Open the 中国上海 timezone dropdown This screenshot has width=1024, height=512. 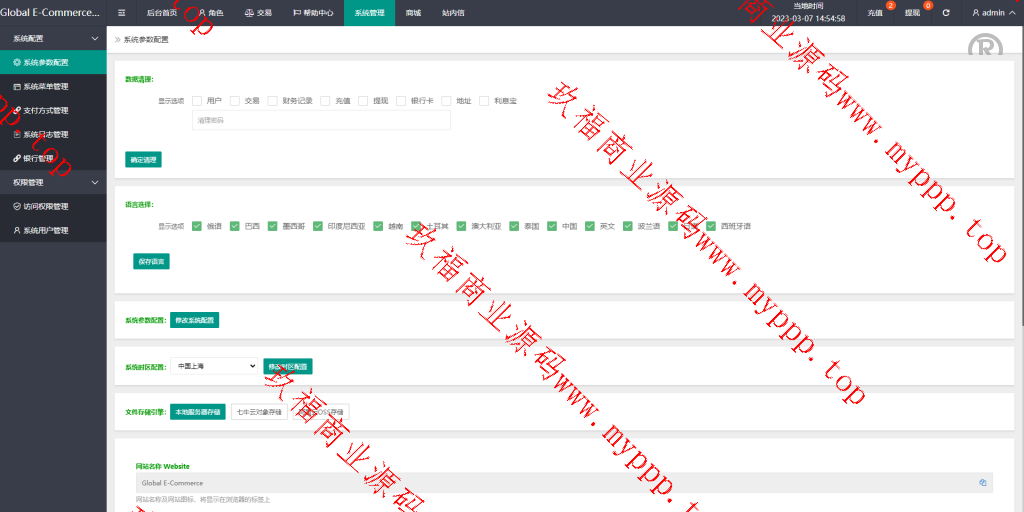214,367
